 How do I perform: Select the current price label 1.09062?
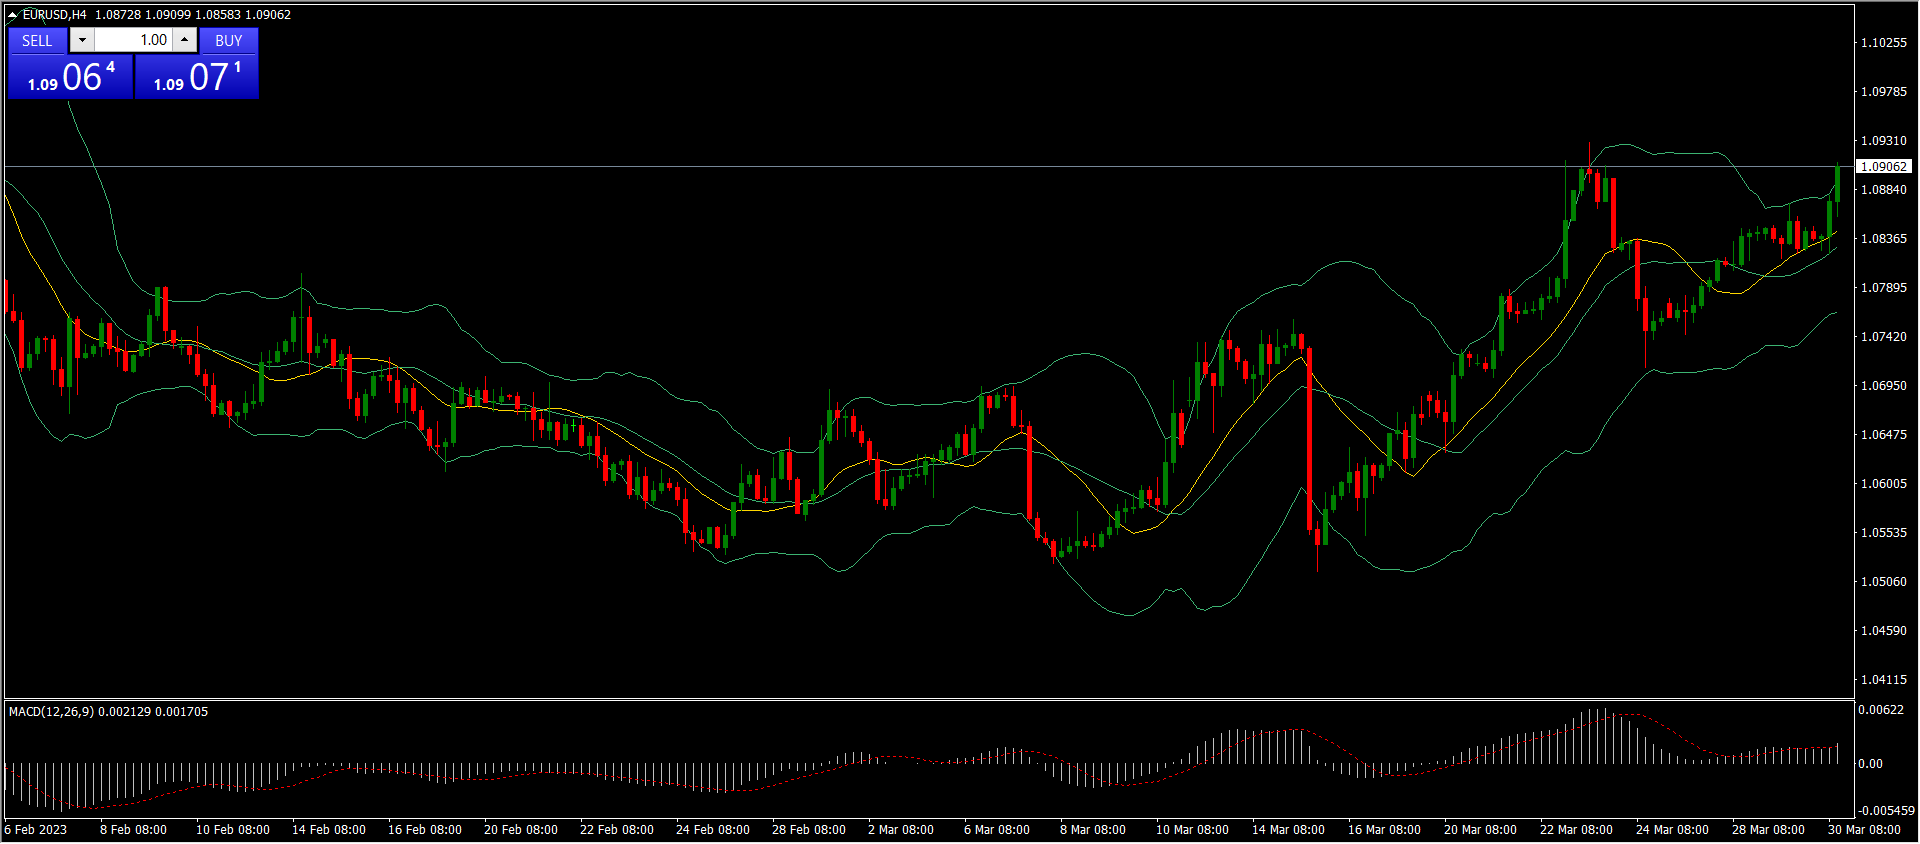pyautogui.click(x=1884, y=167)
